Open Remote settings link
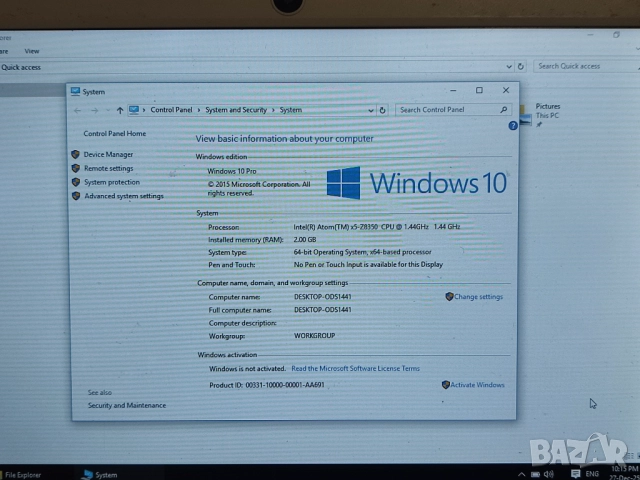This screenshot has height=480, width=640. tap(108, 168)
